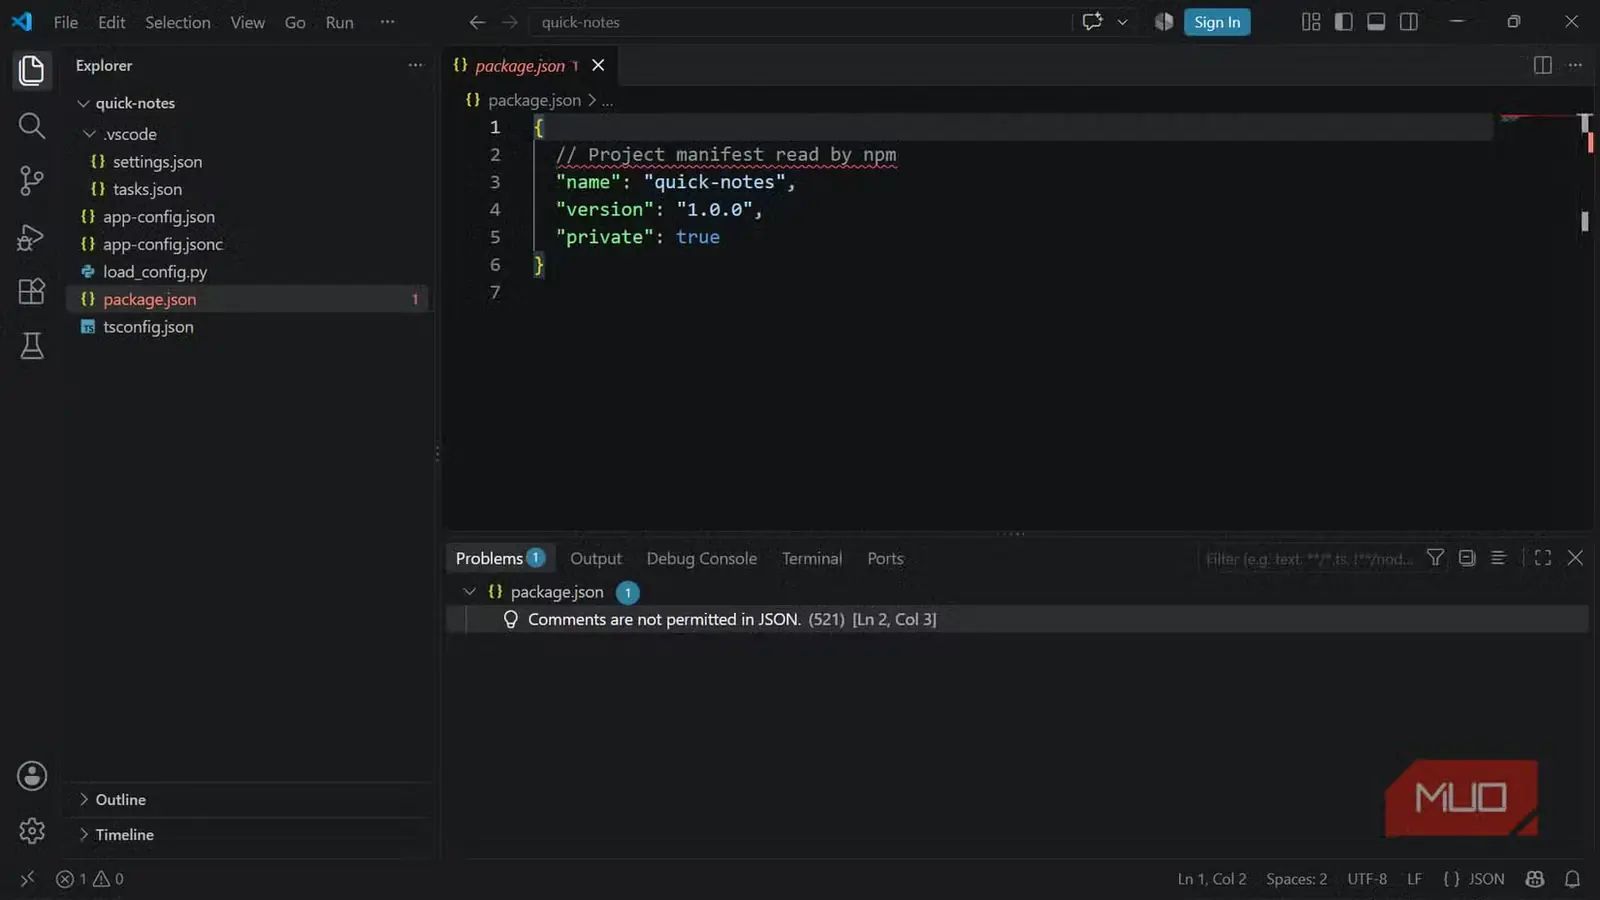This screenshot has width=1600, height=900.
Task: Click the Problems filter text field
Action: 1310,559
